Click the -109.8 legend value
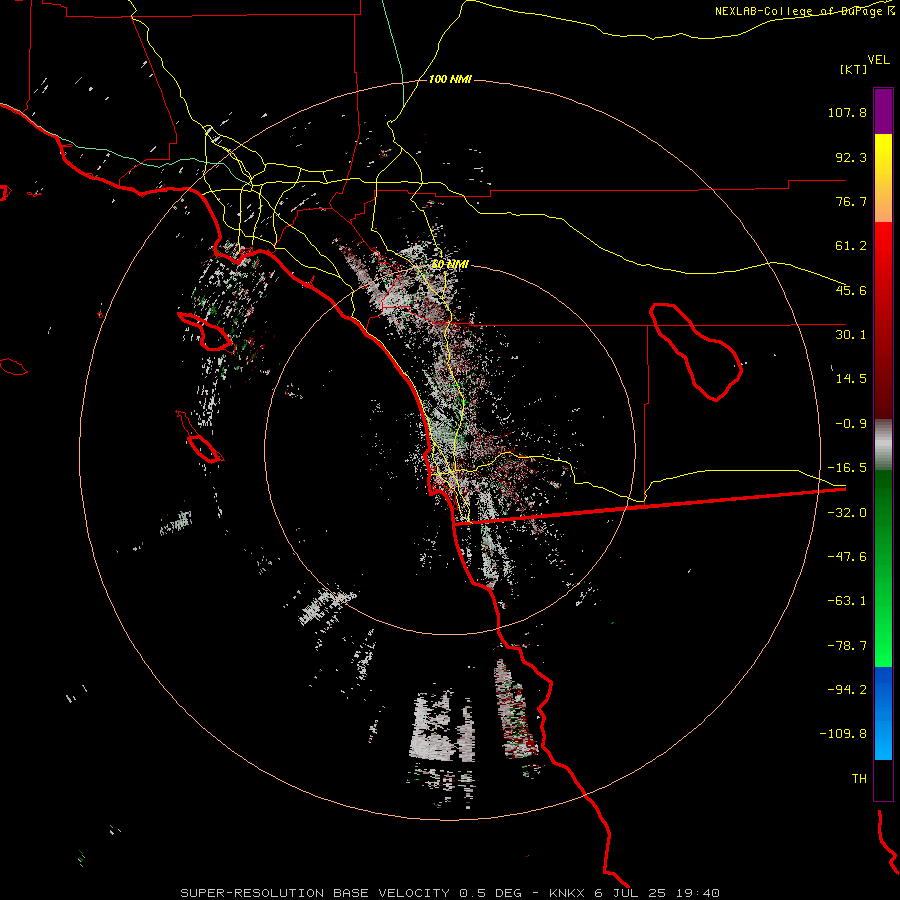Image resolution: width=900 pixels, height=900 pixels. [843, 734]
